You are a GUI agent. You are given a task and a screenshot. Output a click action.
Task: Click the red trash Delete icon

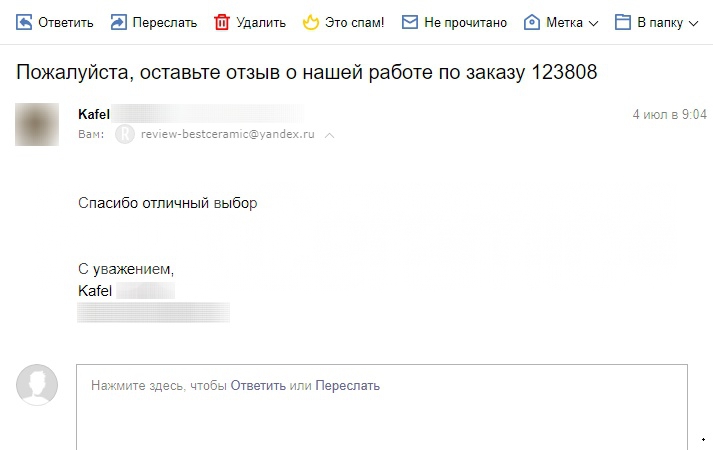click(222, 22)
